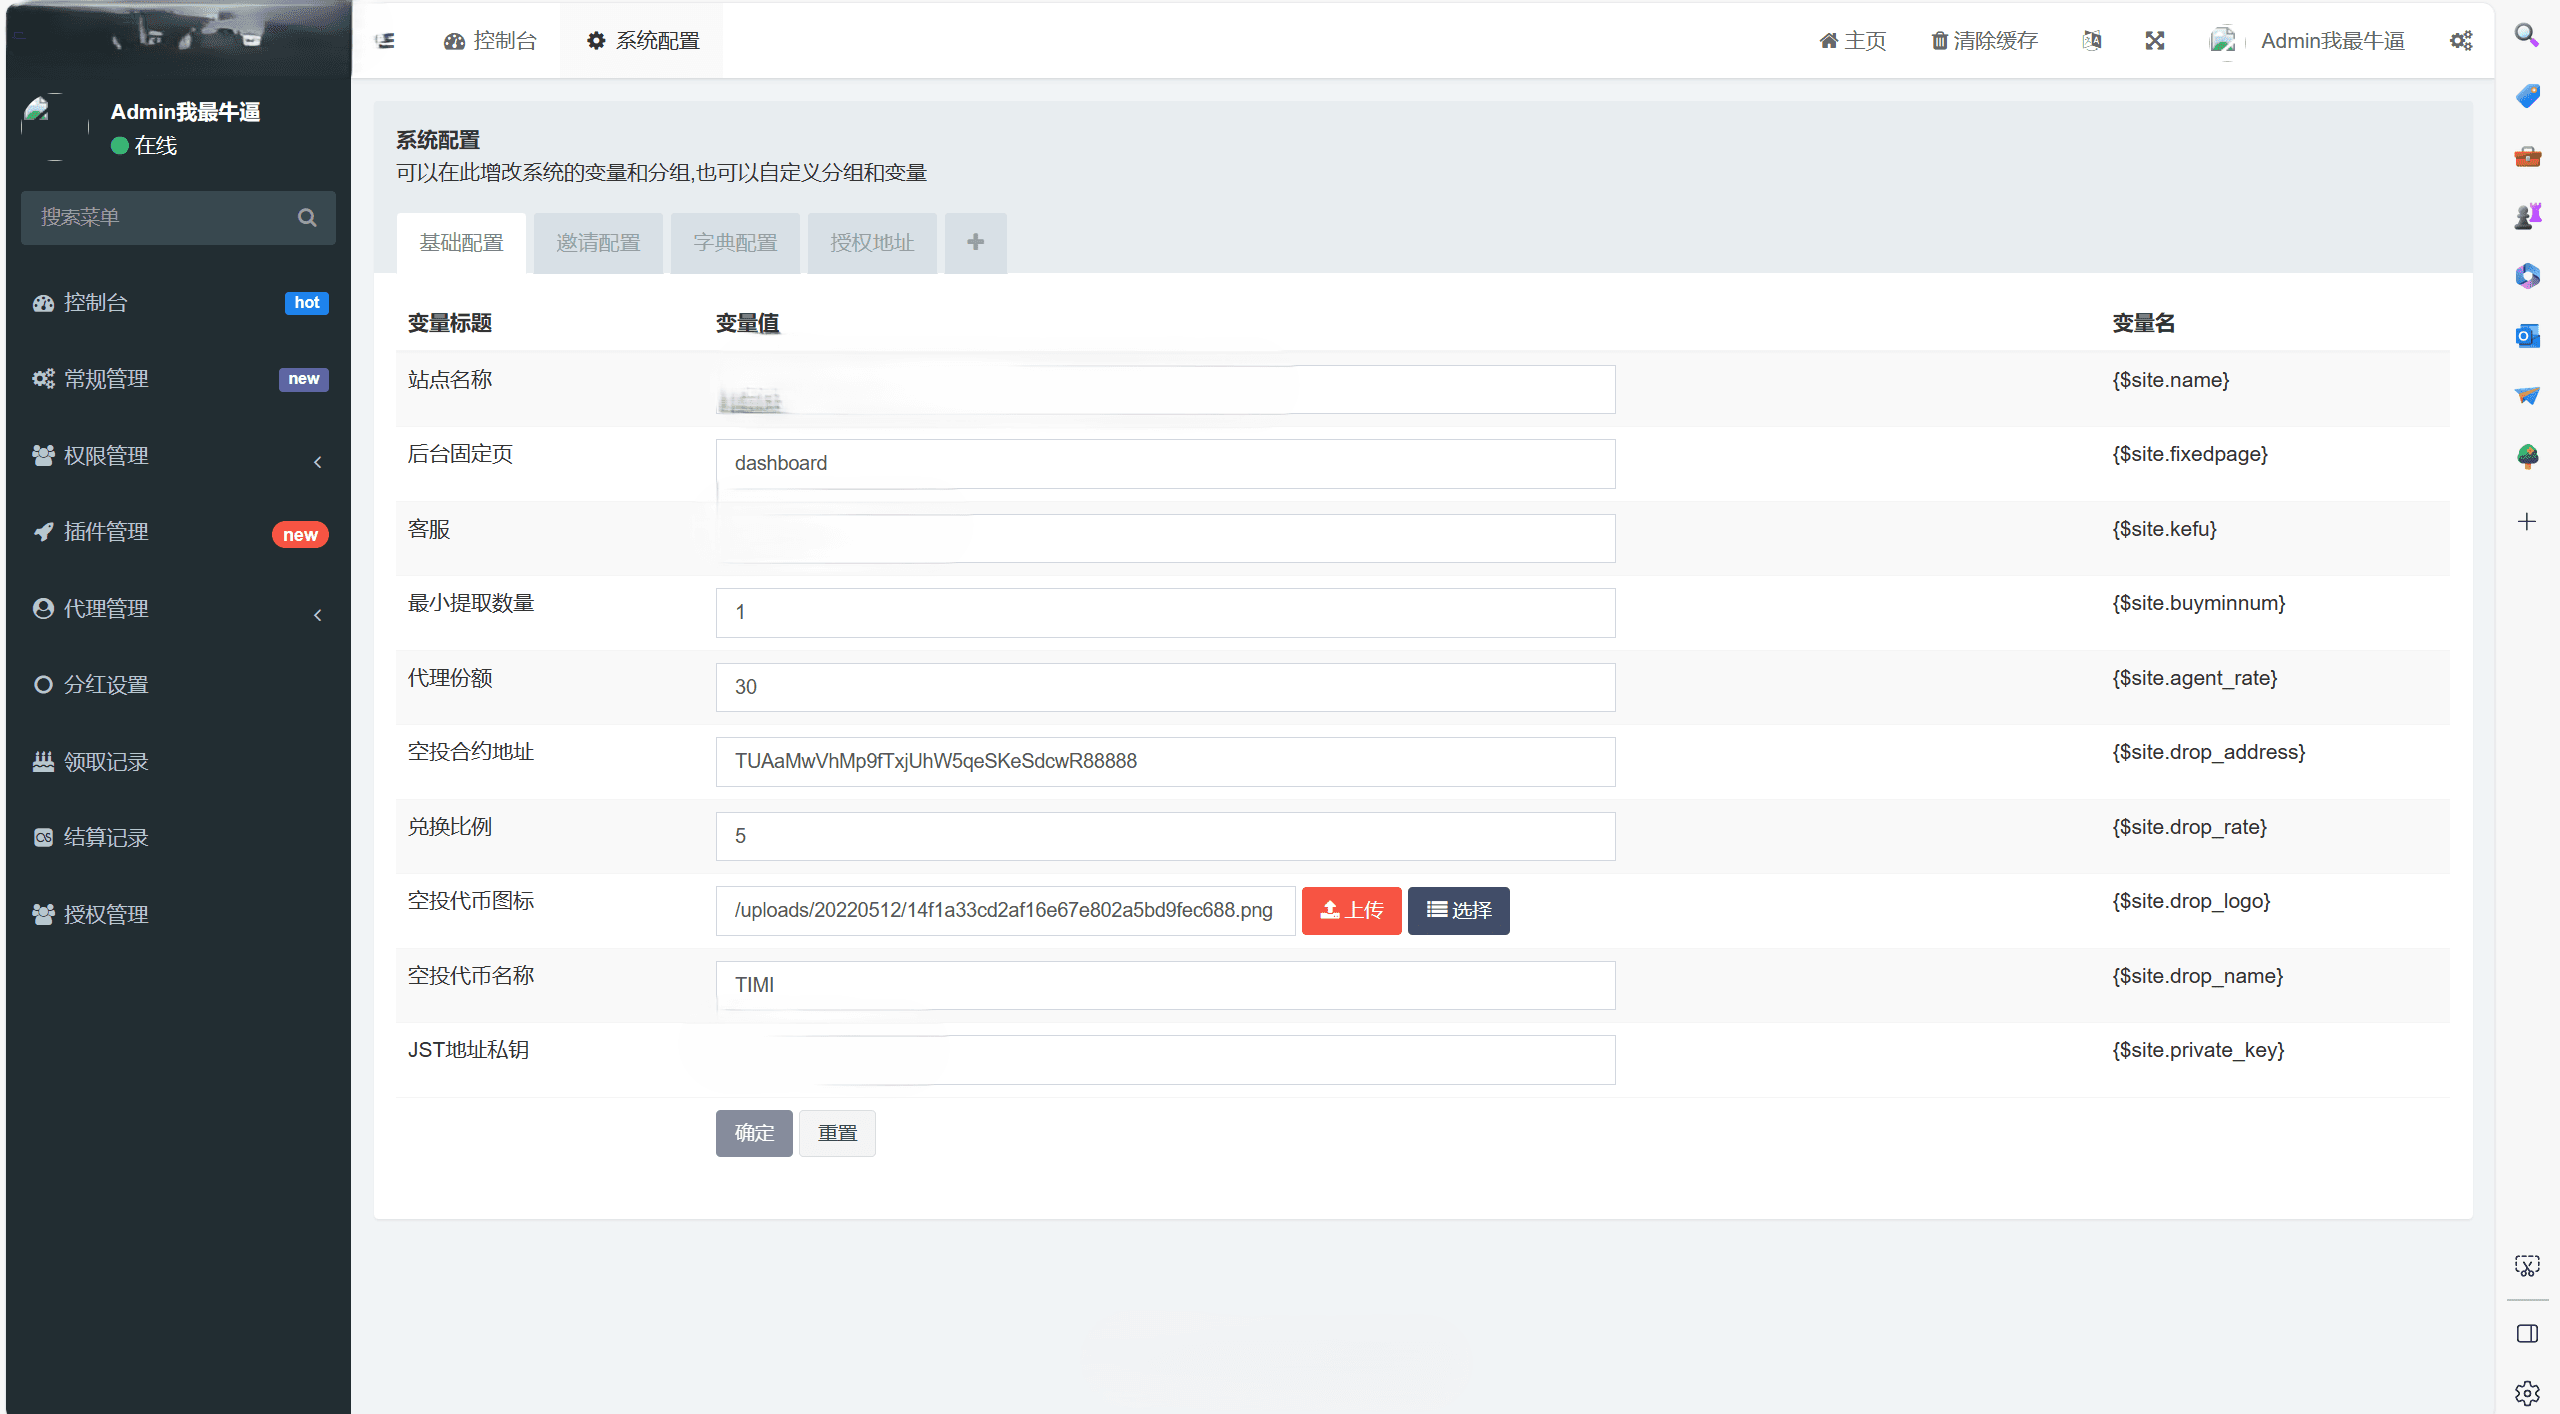Image resolution: width=2560 pixels, height=1414 pixels.
Task: Open the settings cogs icon in header
Action: coord(2460,41)
